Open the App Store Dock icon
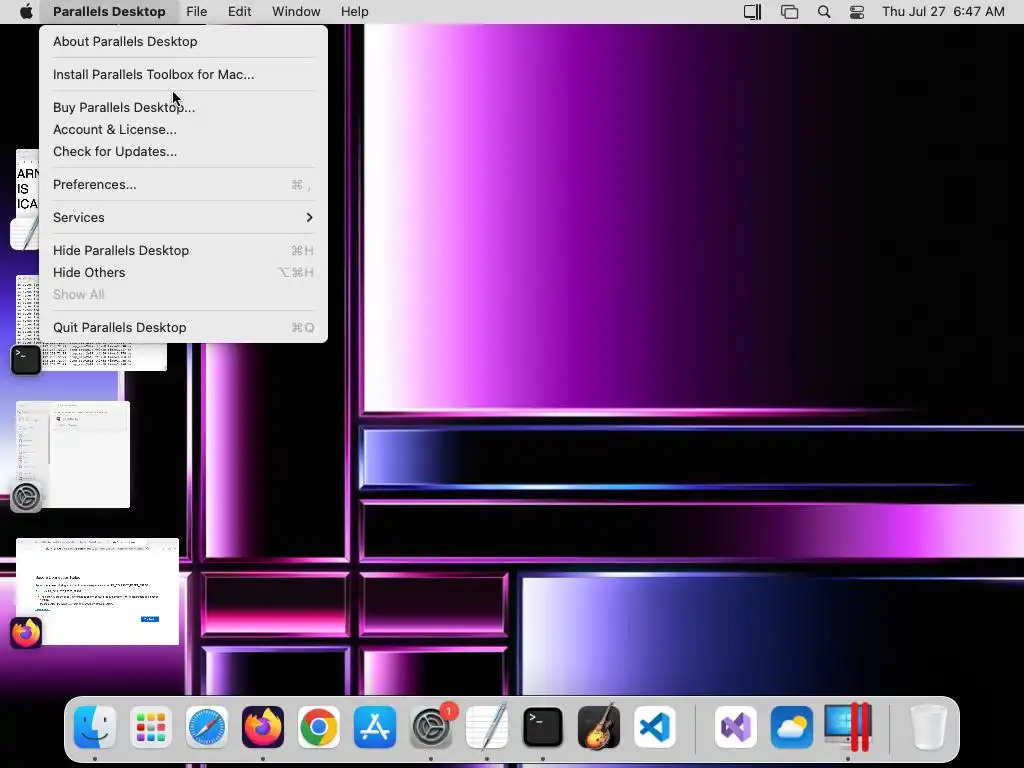This screenshot has width=1024, height=768. 375,727
